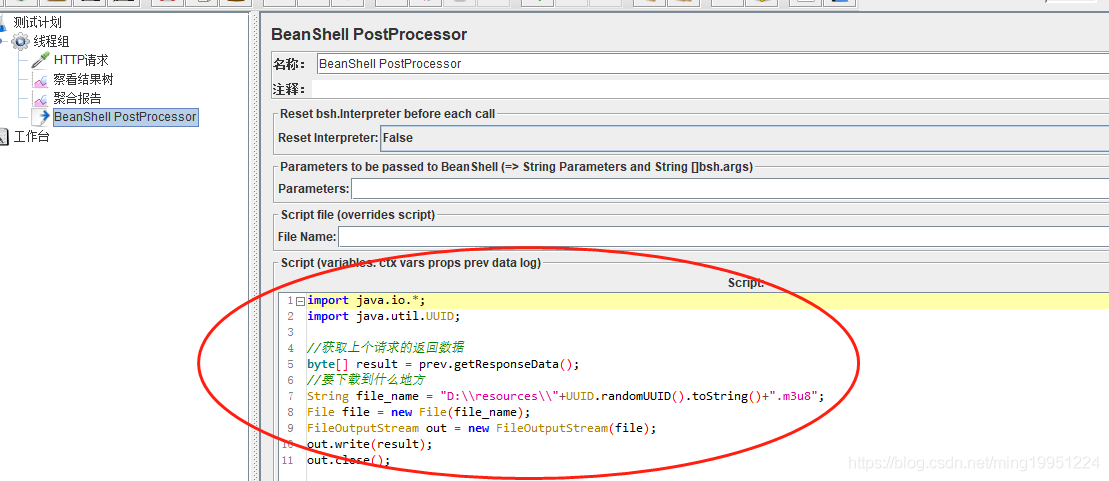The image size is (1109, 481).
Task: Open the Reset Interpreter dropdown showing False
Action: 744,138
